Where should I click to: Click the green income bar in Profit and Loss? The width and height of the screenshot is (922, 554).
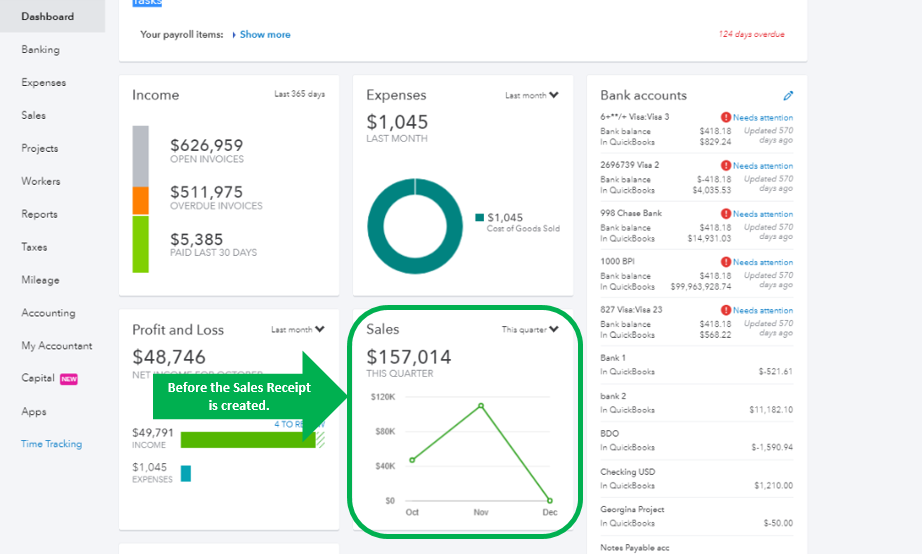pyautogui.click(x=248, y=439)
